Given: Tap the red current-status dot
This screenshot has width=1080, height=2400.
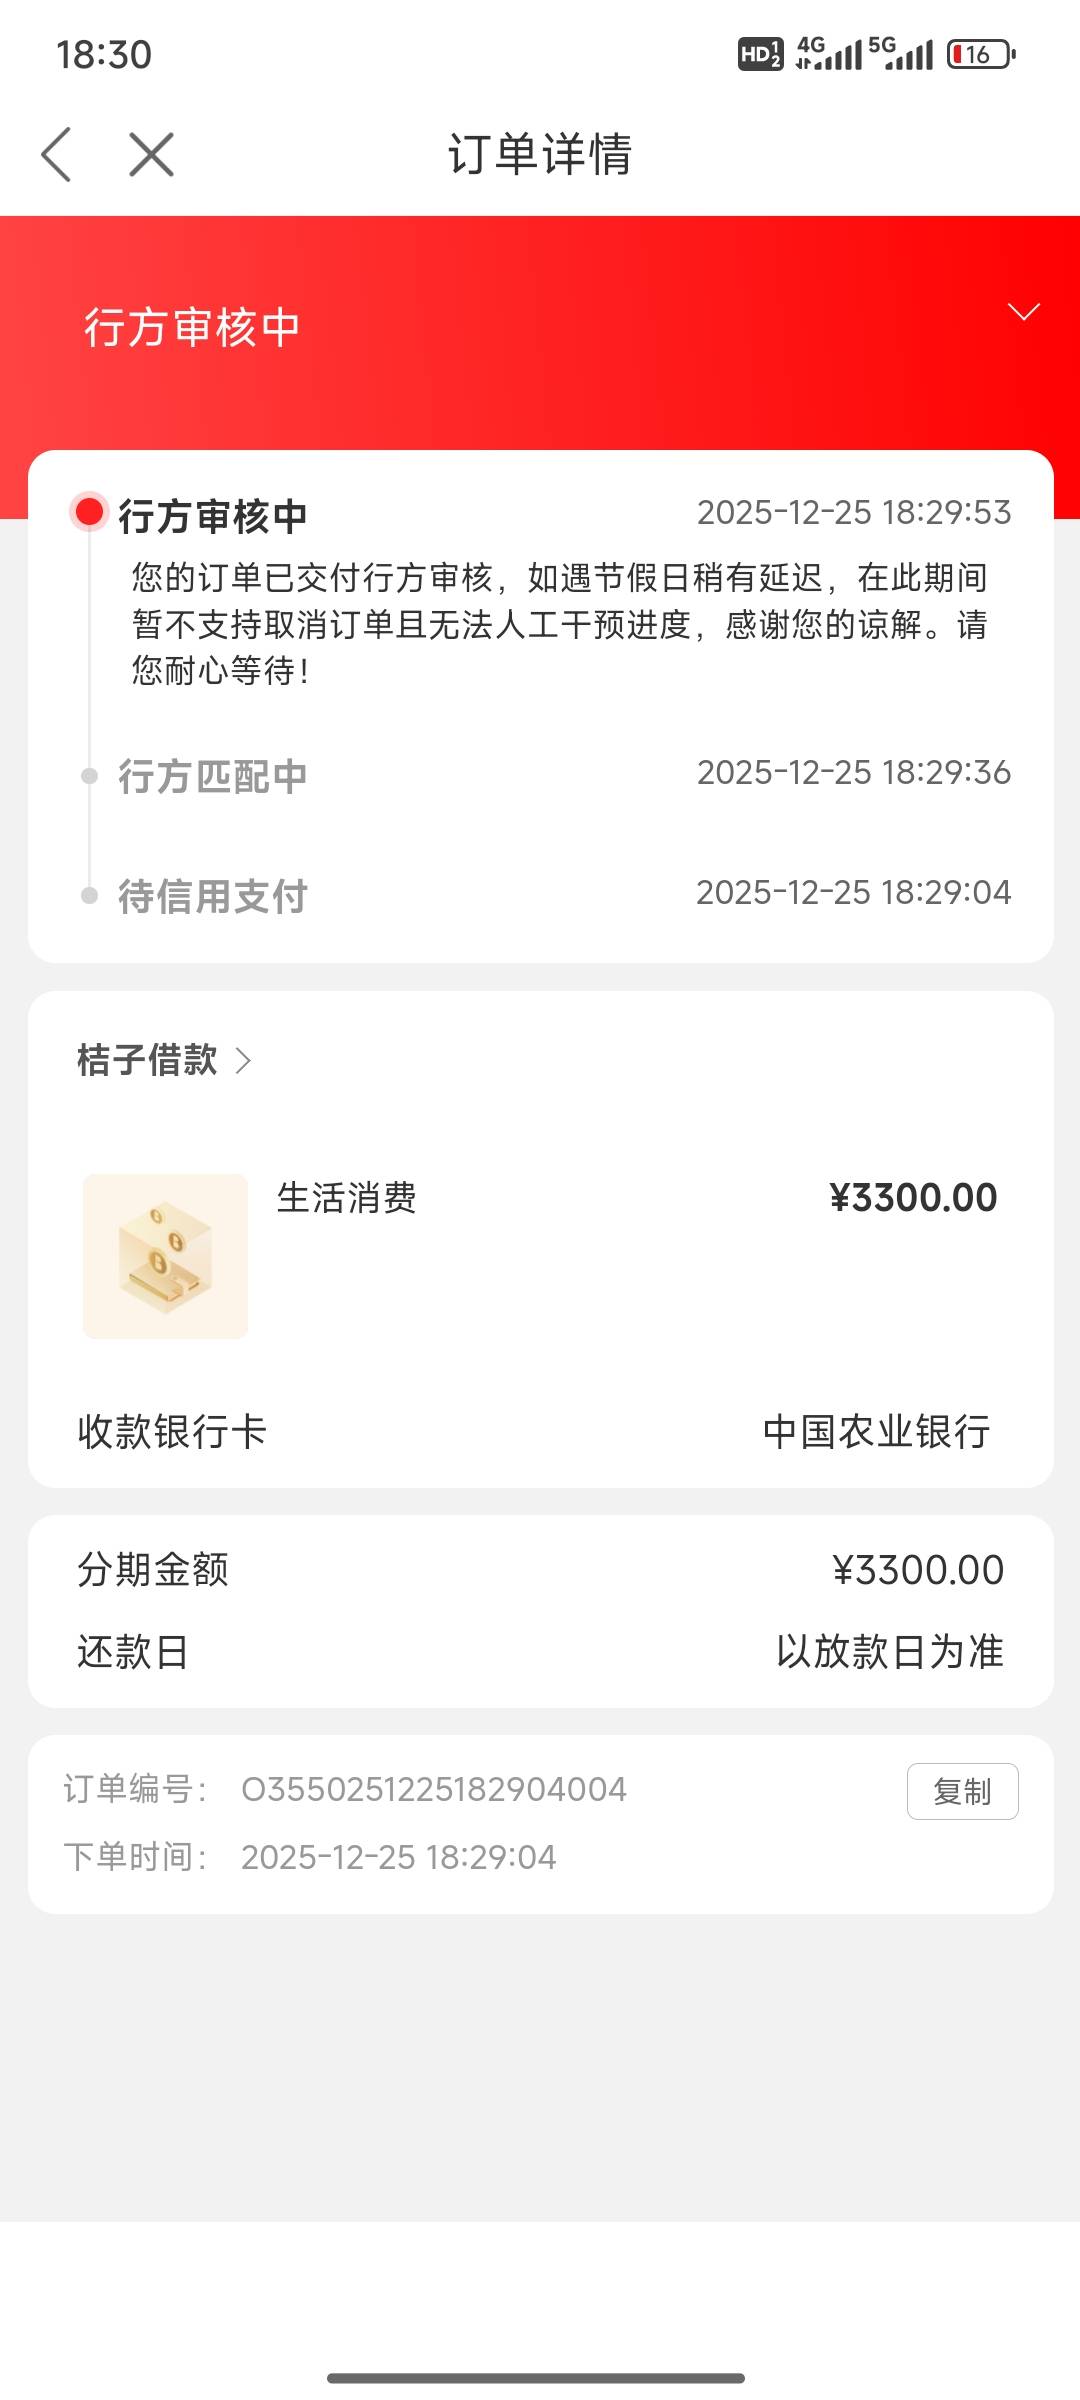Looking at the screenshot, I should (90, 512).
